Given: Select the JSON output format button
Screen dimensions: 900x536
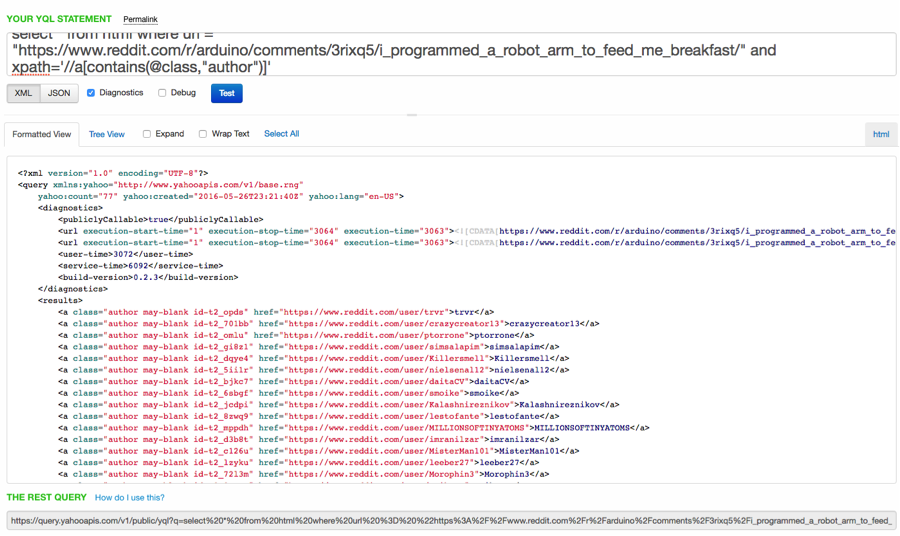Looking at the screenshot, I should tap(59, 93).
